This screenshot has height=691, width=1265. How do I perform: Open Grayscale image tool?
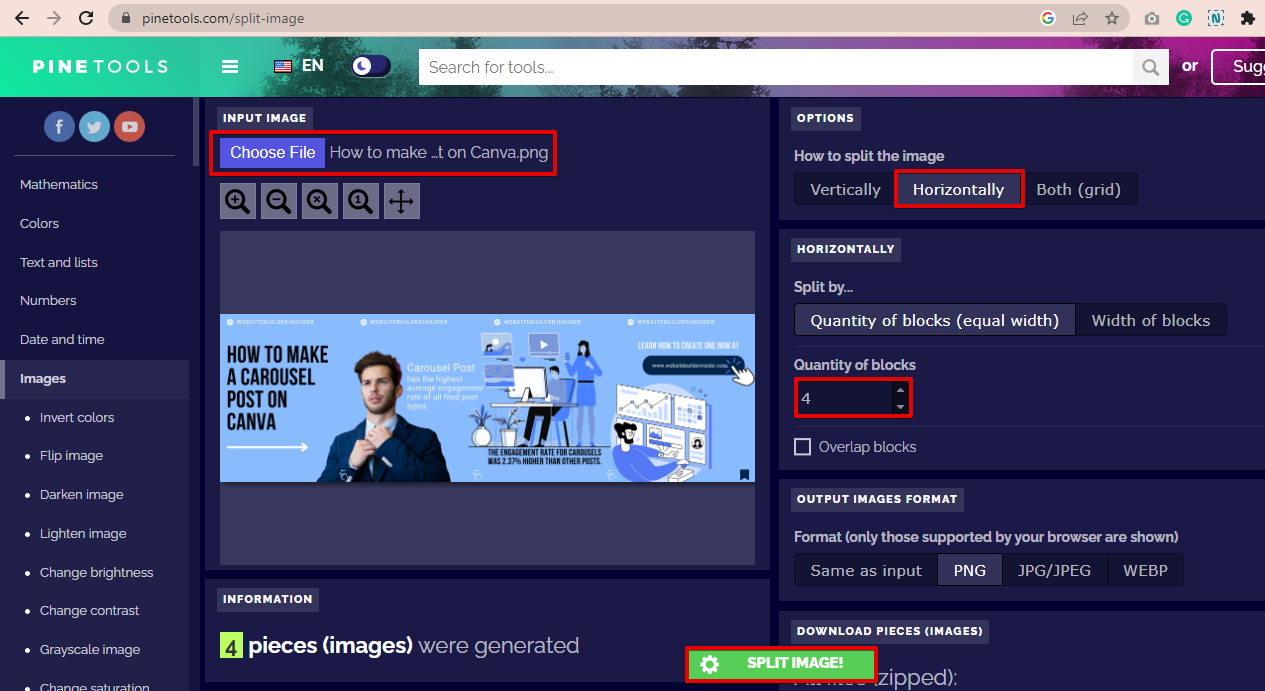pyautogui.click(x=90, y=649)
